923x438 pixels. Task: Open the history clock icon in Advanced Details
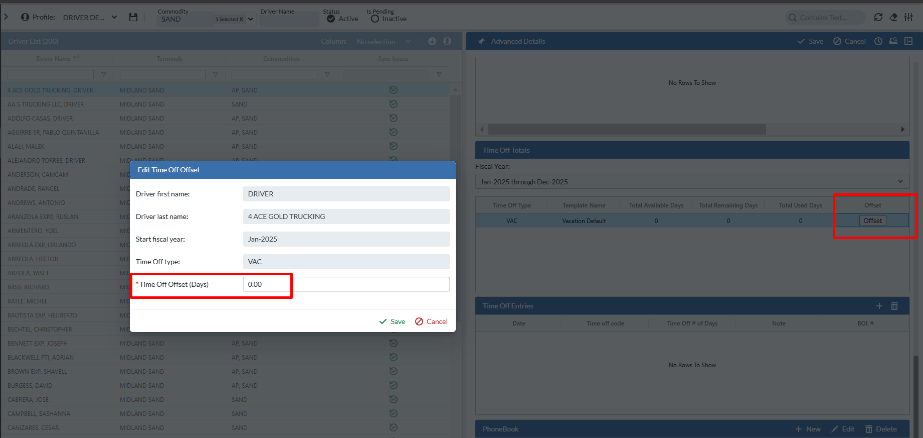(878, 42)
